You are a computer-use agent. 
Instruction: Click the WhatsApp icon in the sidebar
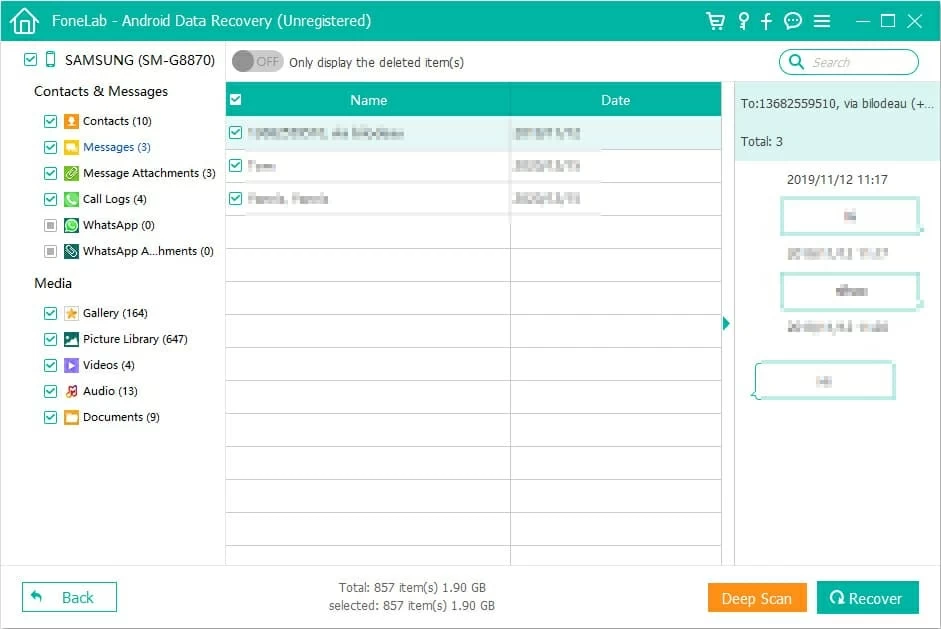71,225
